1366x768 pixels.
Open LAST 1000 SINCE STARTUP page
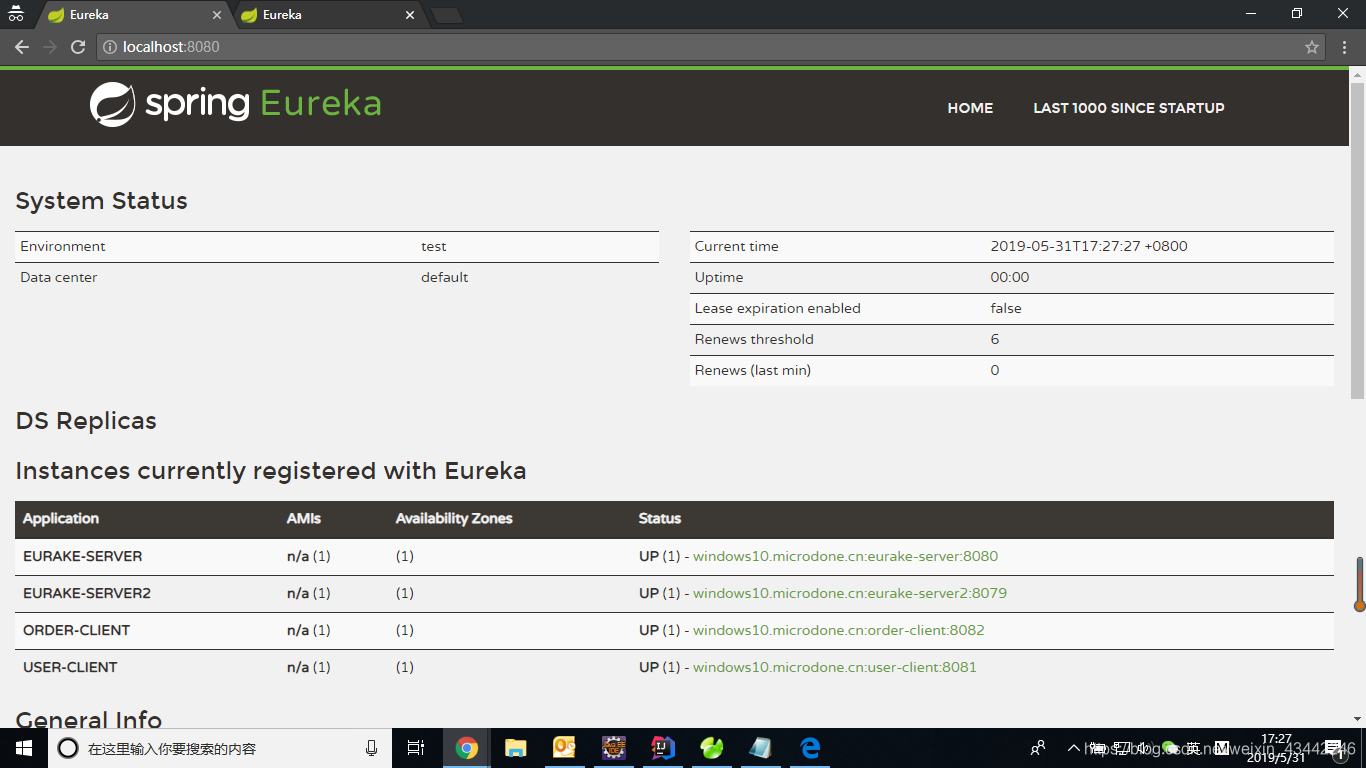[1129, 108]
